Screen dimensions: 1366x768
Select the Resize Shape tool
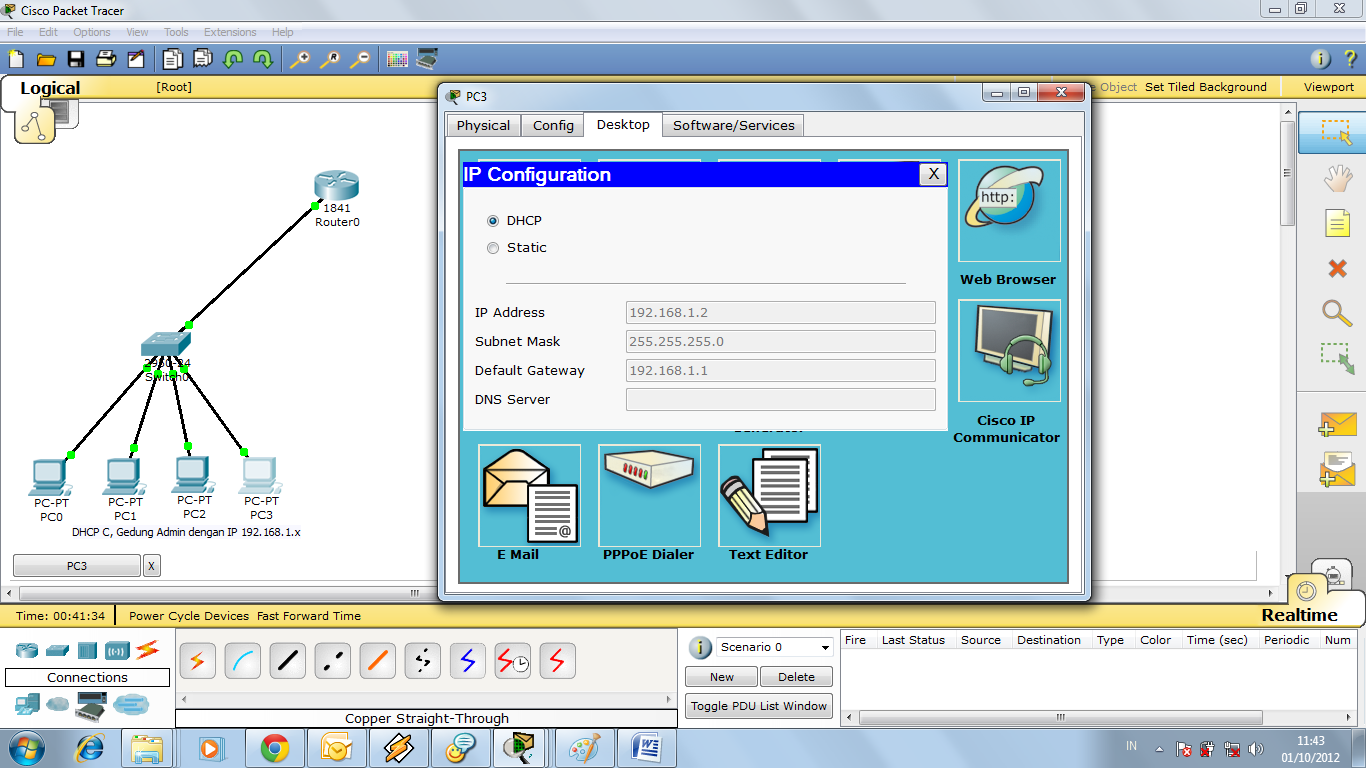(x=1337, y=359)
